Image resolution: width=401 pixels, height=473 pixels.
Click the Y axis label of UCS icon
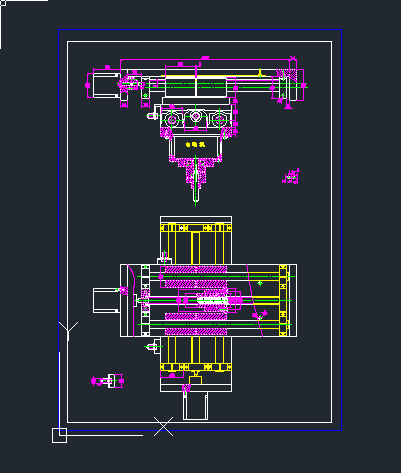click(68, 331)
